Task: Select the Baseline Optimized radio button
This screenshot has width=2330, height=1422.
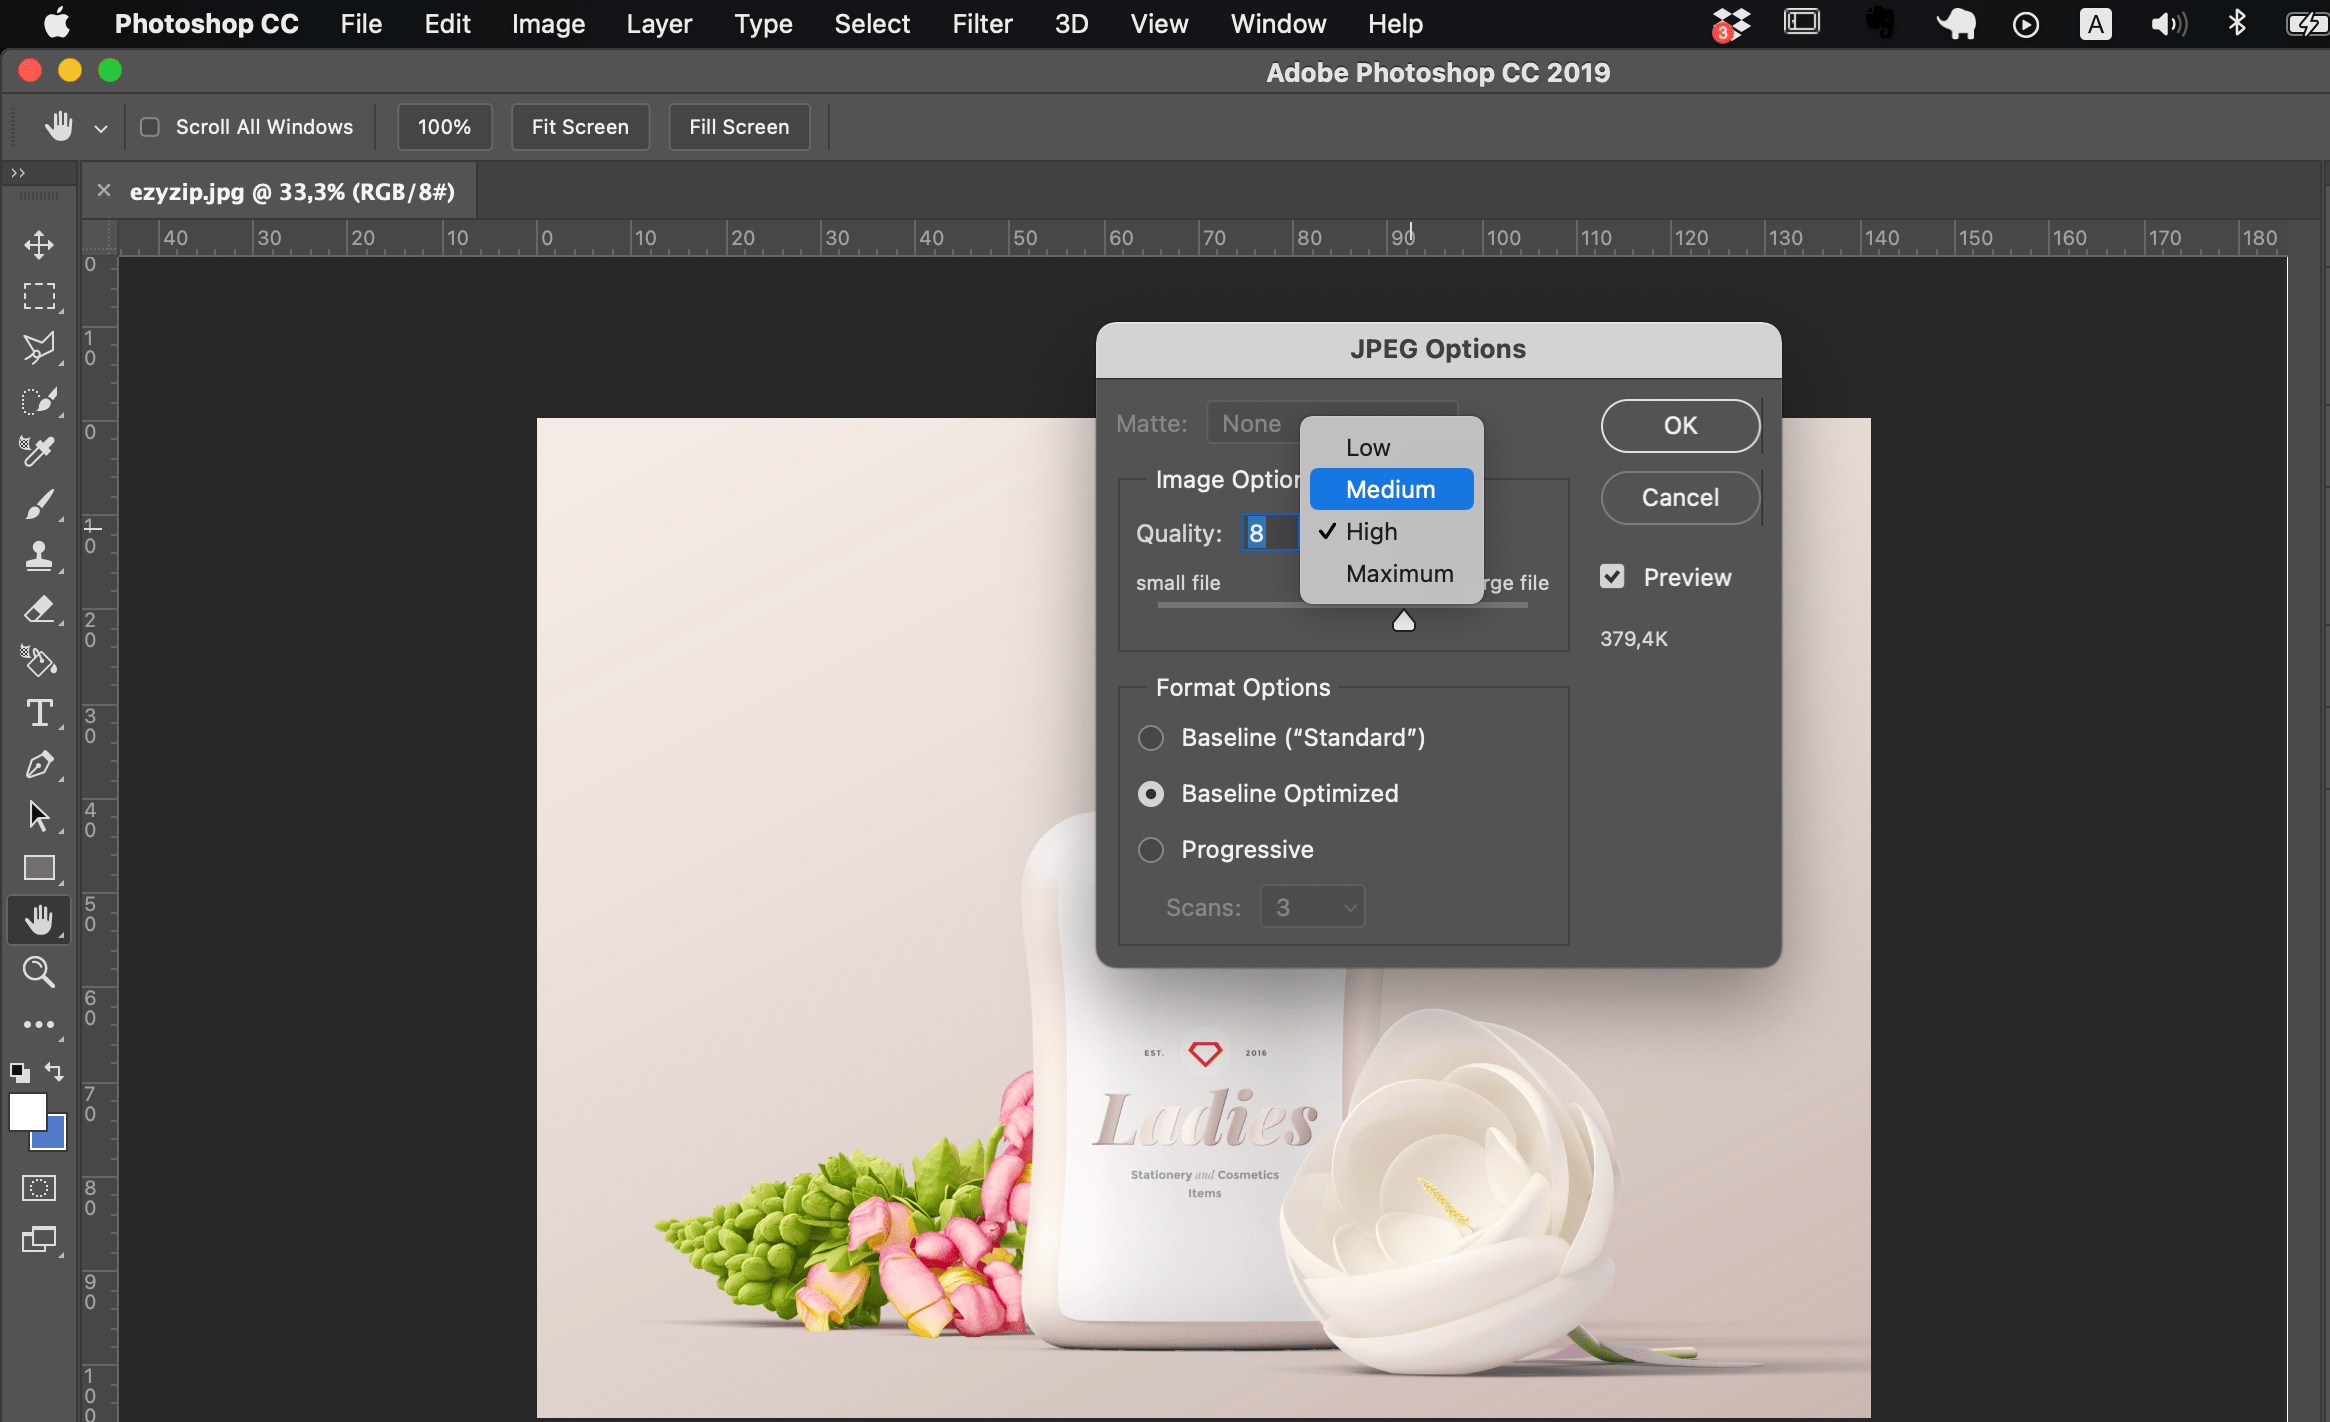Action: tap(1151, 794)
